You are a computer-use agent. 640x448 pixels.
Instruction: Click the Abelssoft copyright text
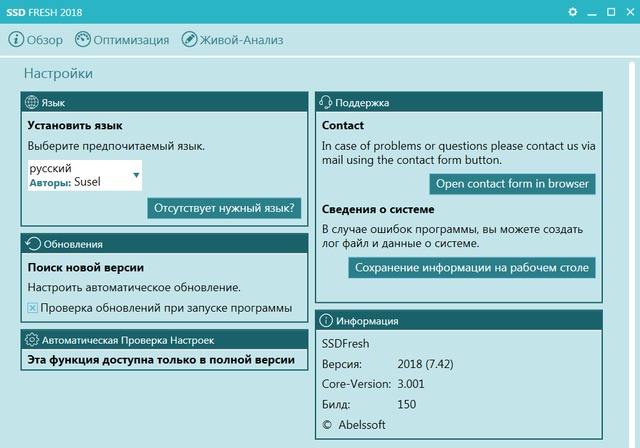point(353,424)
